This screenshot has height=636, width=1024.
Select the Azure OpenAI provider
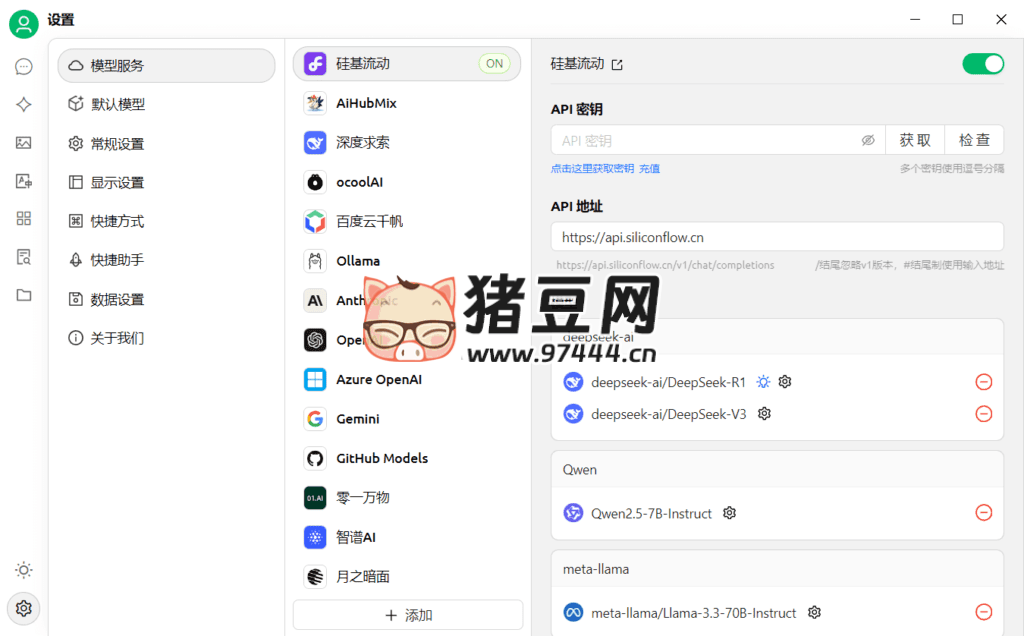point(407,379)
